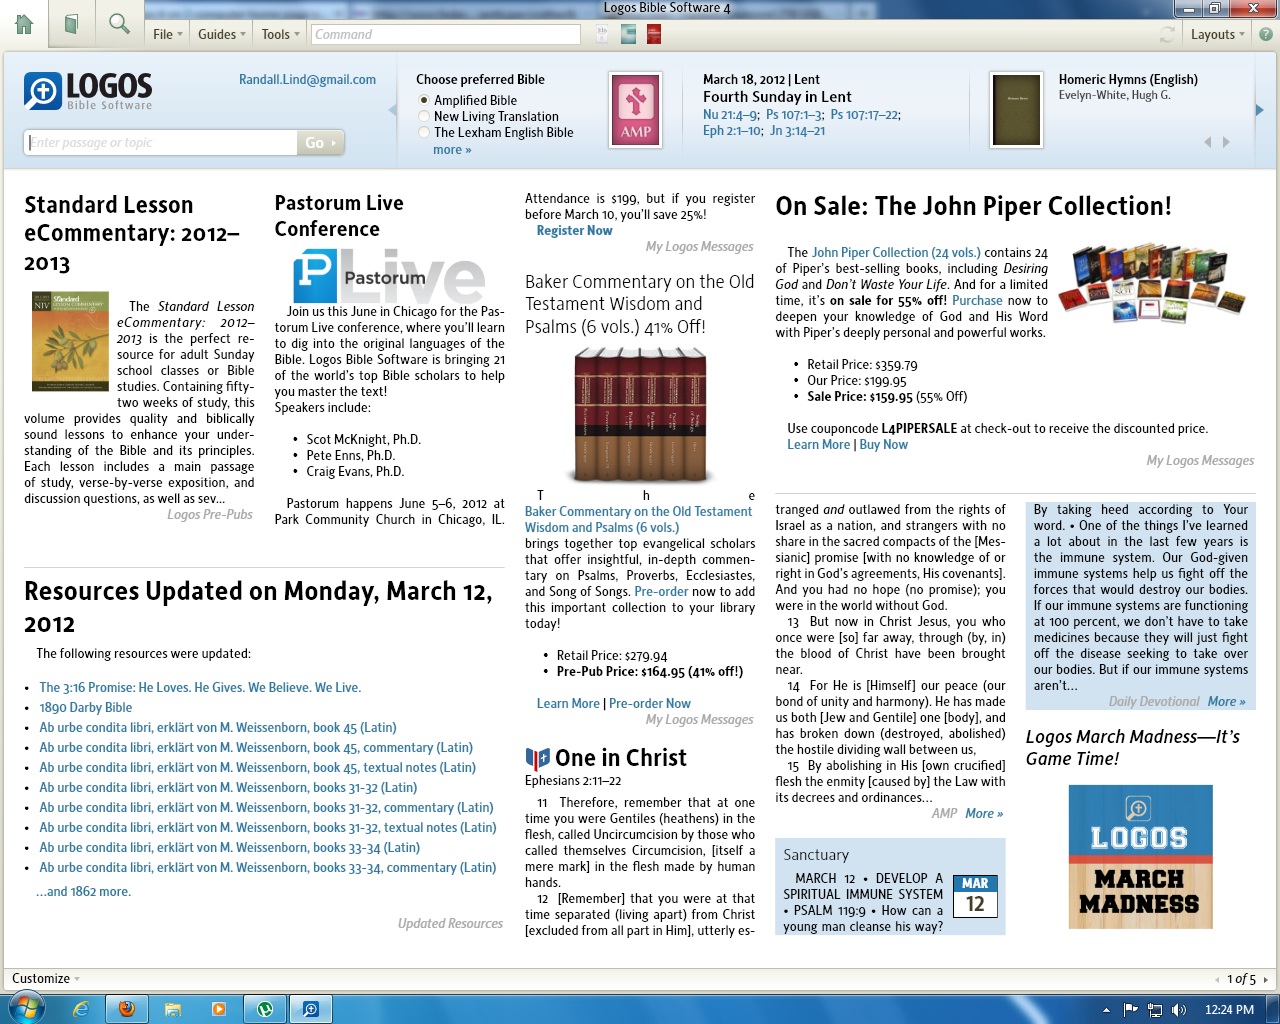The height and width of the screenshot is (1024, 1280).
Task: Open the Customize dropdown
Action: click(46, 979)
